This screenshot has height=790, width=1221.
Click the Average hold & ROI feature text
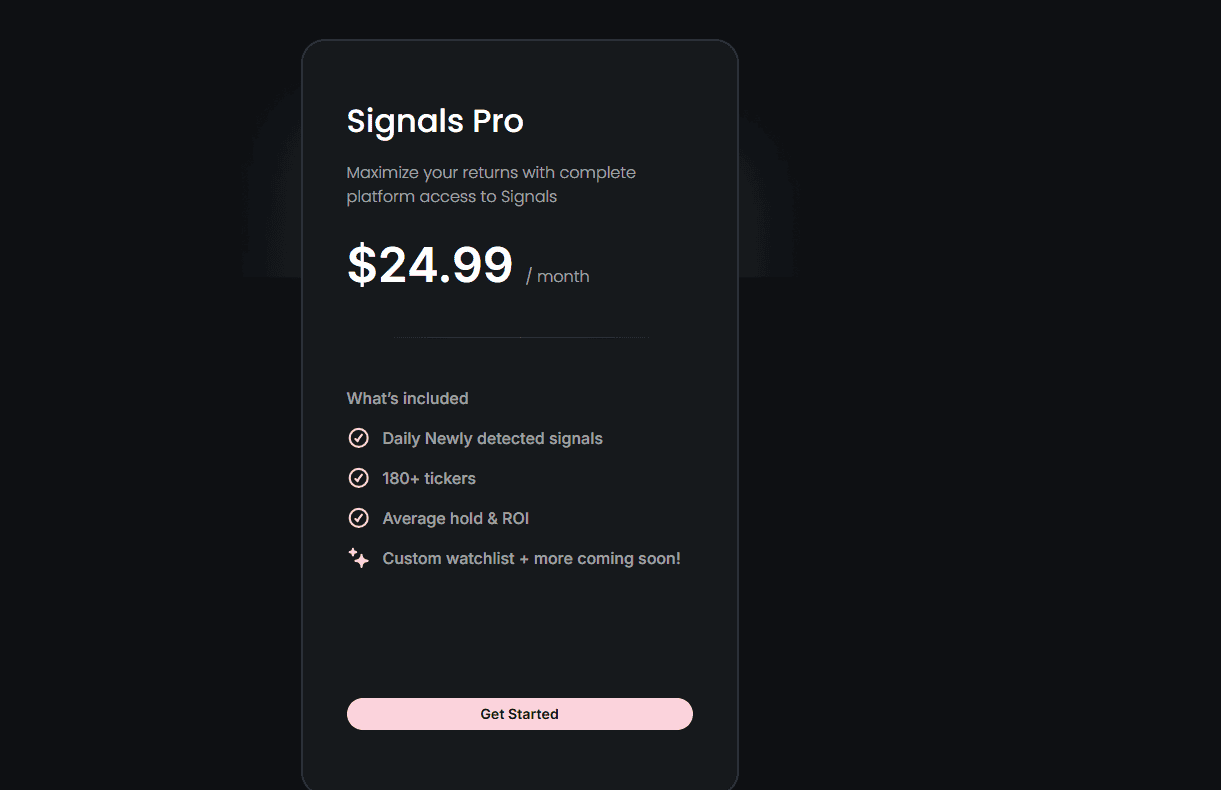coord(455,518)
